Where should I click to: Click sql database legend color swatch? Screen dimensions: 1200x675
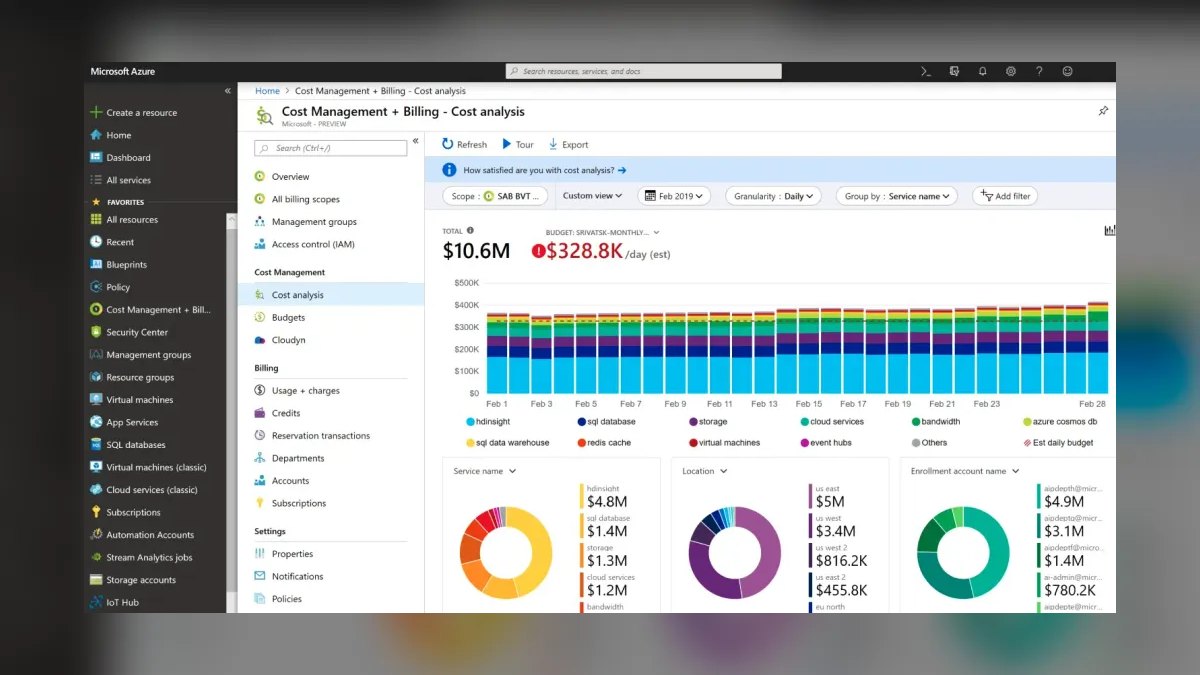click(582, 422)
